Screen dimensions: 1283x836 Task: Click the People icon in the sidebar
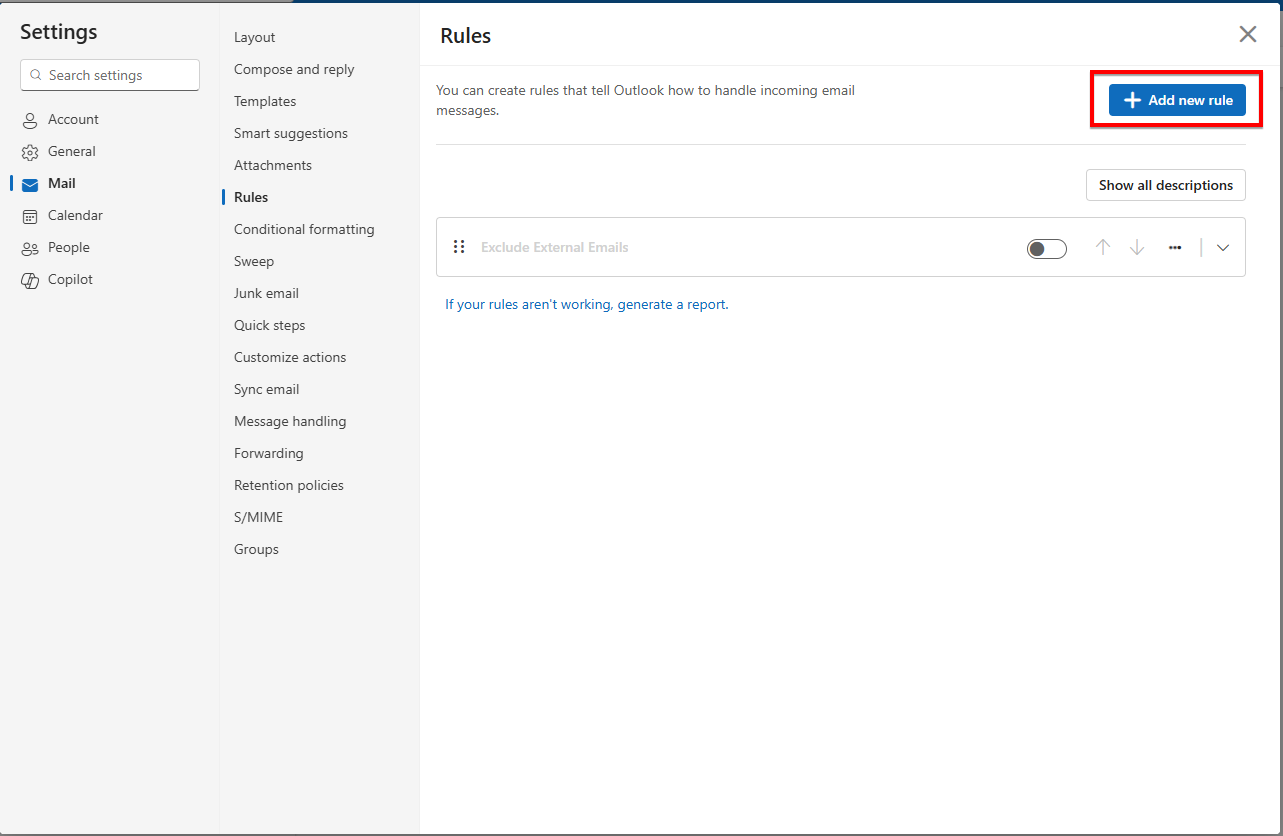point(30,248)
